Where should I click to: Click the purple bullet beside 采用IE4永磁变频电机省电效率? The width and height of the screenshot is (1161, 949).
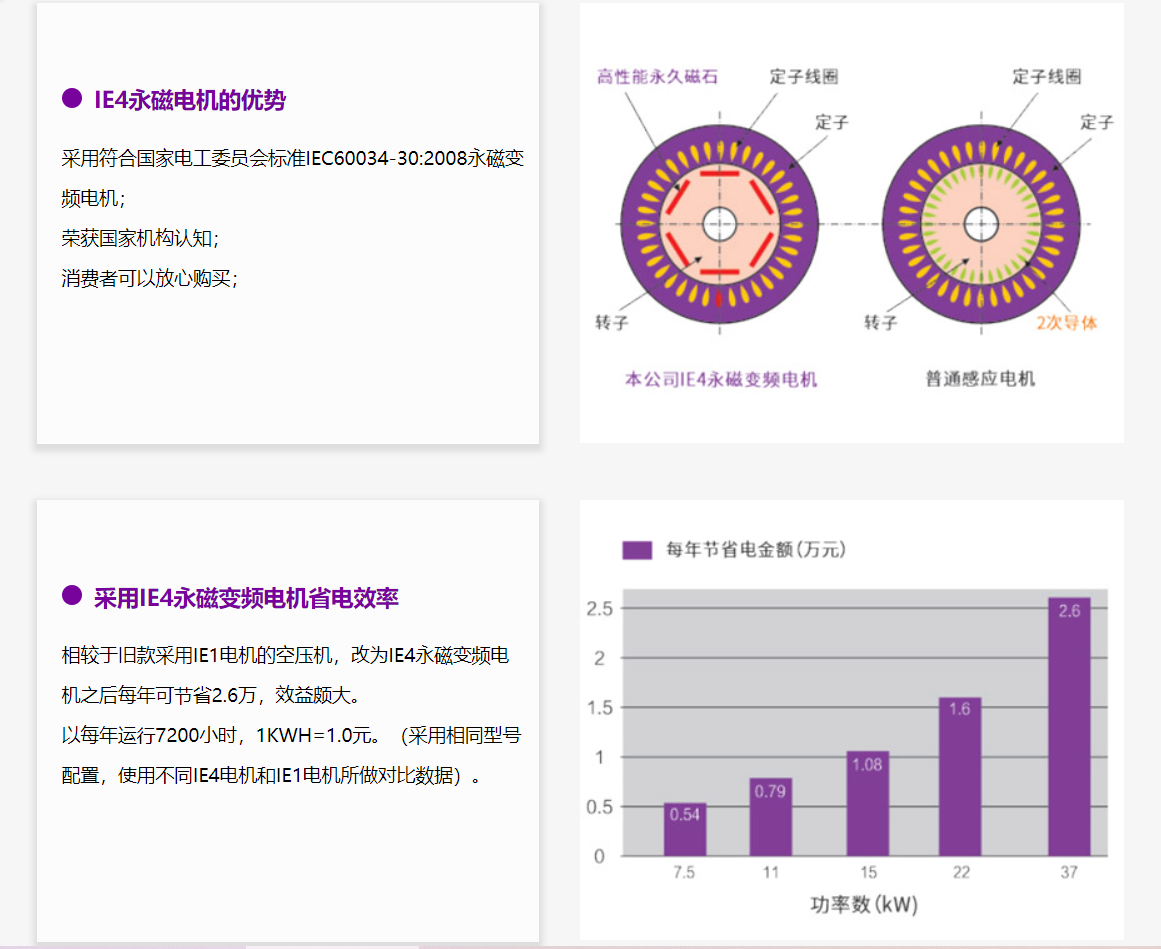pyautogui.click(x=72, y=596)
